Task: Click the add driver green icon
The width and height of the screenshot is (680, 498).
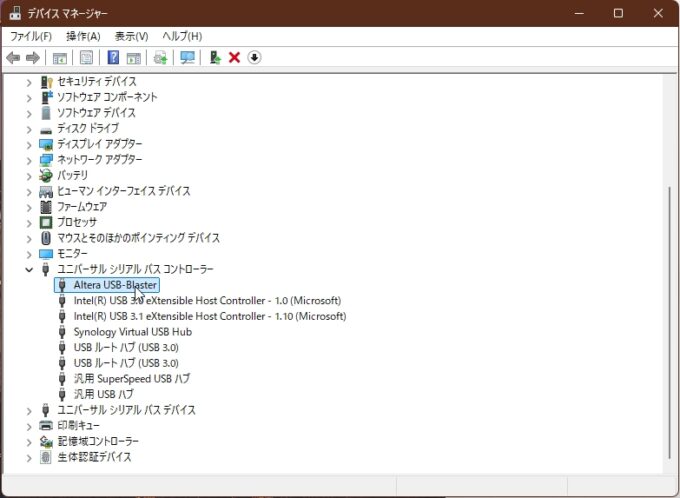Action: (215, 57)
